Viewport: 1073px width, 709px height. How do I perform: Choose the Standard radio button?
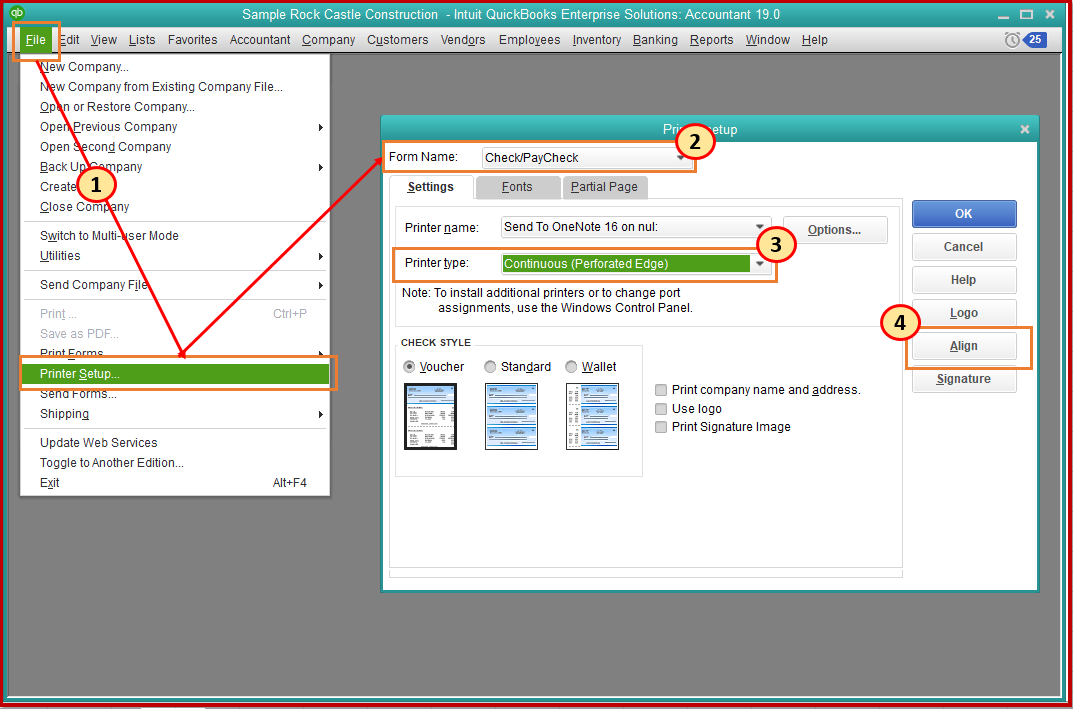coord(490,367)
